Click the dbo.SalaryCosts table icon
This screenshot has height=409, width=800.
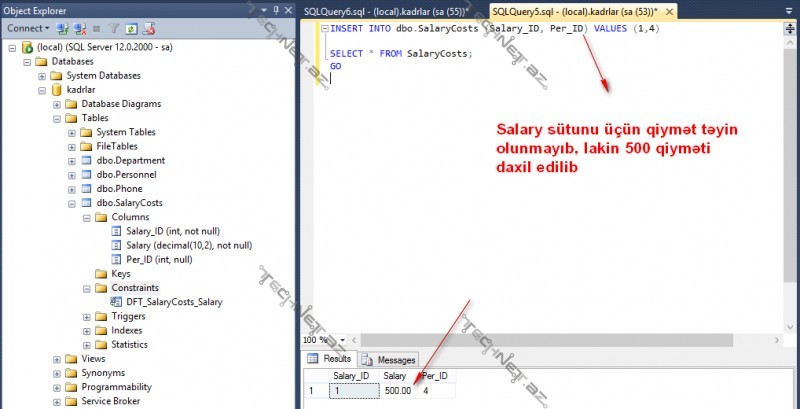(86, 203)
